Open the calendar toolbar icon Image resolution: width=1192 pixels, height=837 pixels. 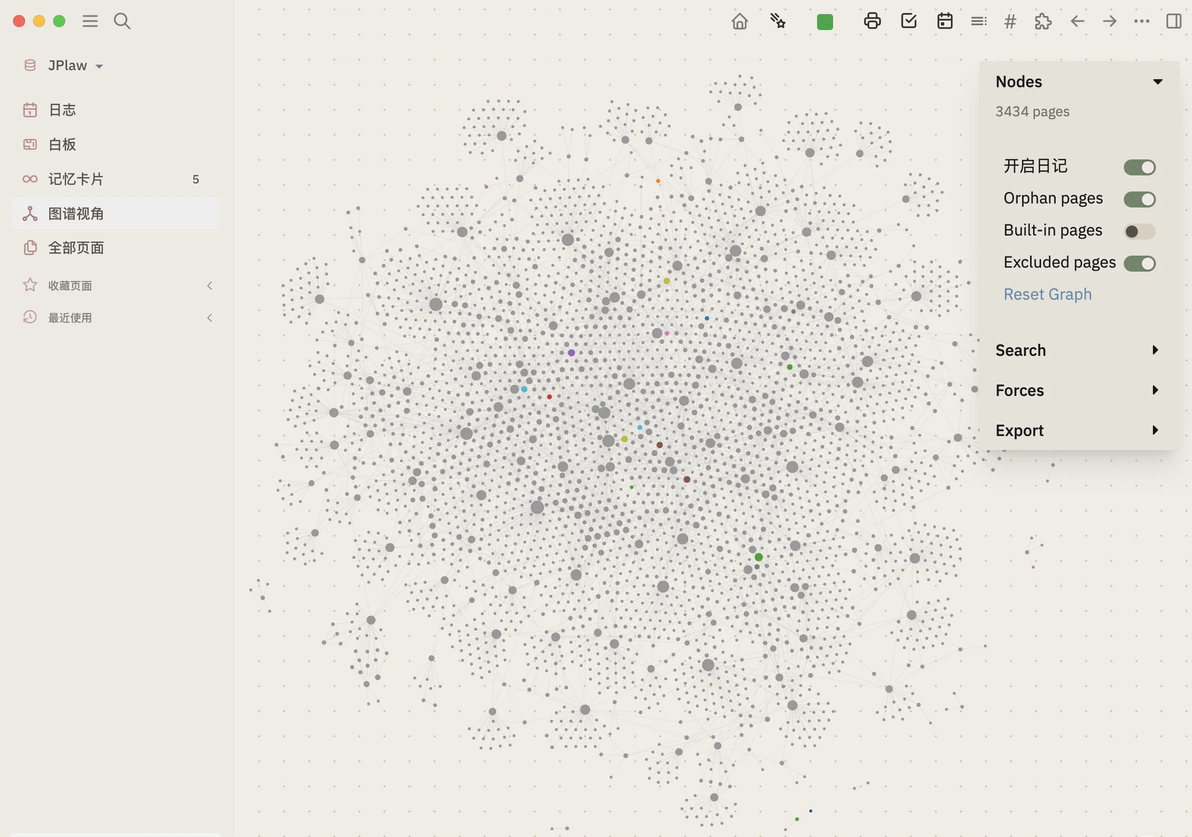point(945,21)
